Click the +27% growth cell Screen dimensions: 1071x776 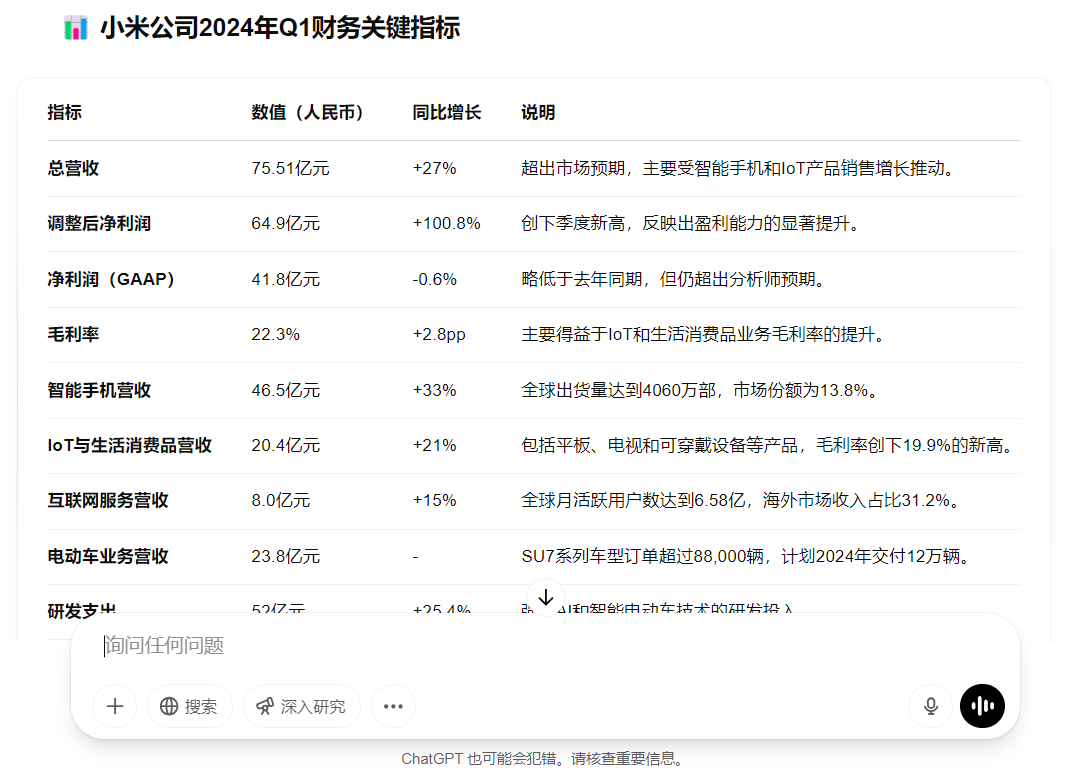[434, 169]
